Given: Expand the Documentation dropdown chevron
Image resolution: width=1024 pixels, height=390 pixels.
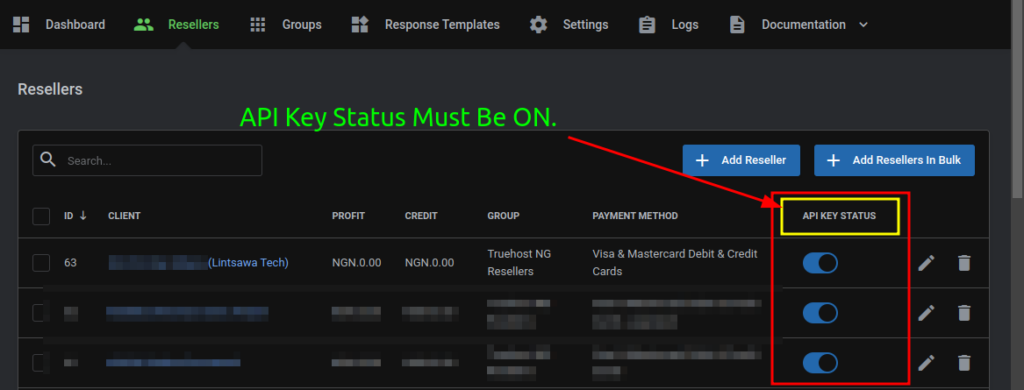Looking at the screenshot, I should [x=863, y=25].
